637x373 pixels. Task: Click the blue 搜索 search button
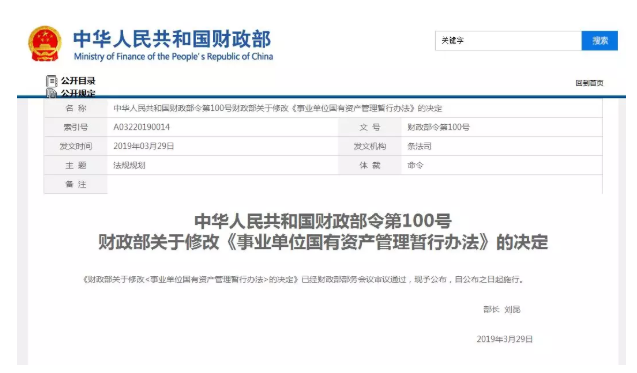(x=600, y=41)
